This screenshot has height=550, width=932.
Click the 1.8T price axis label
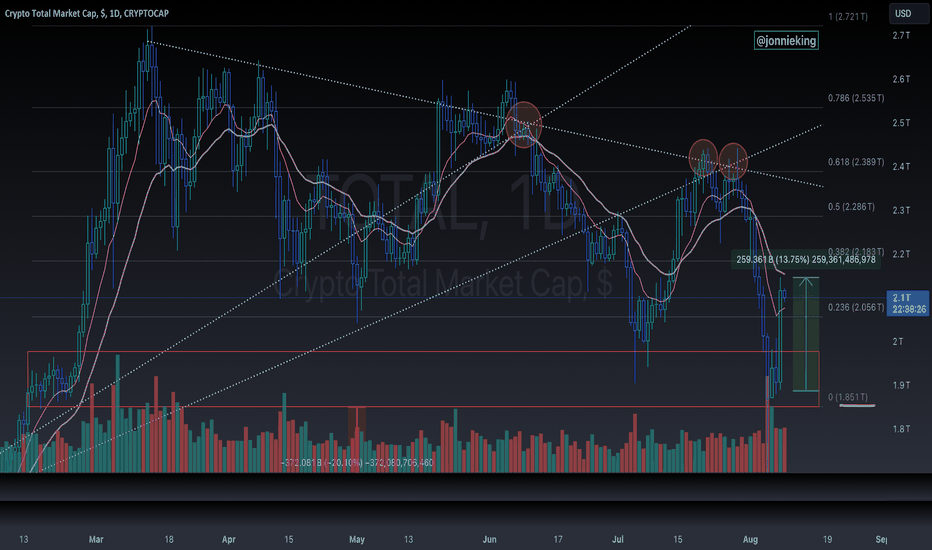click(901, 429)
